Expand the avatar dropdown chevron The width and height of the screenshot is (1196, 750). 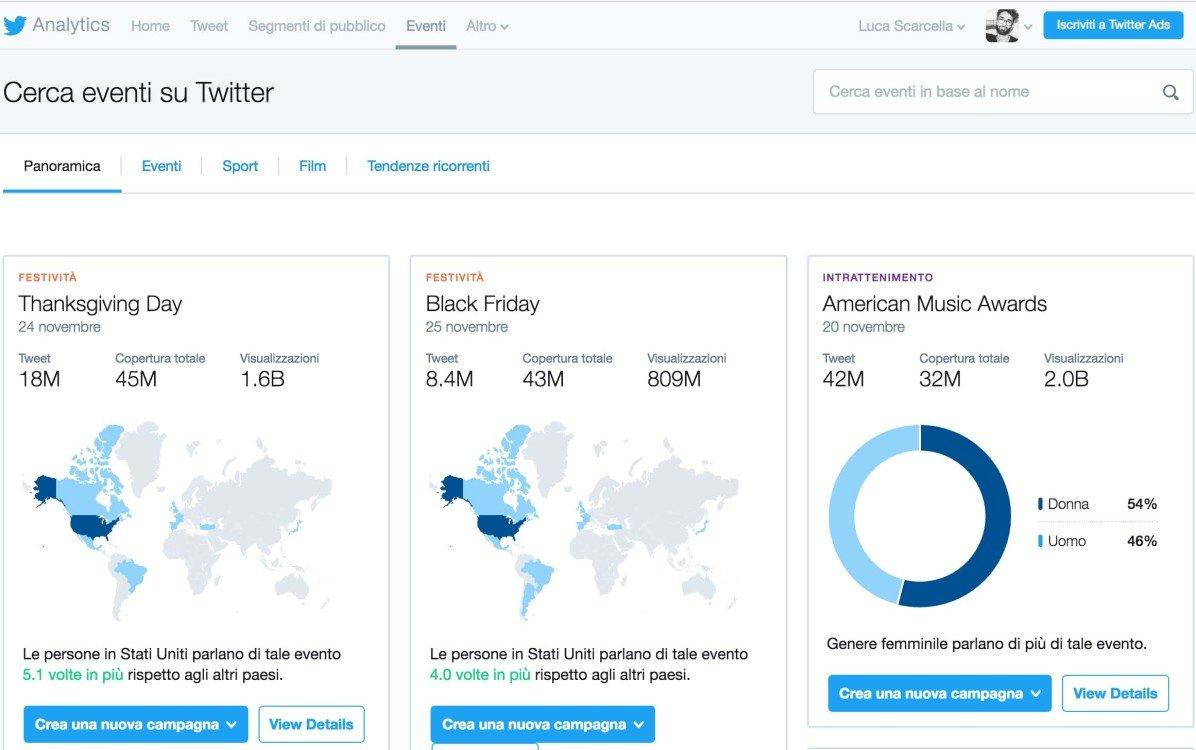1028,27
